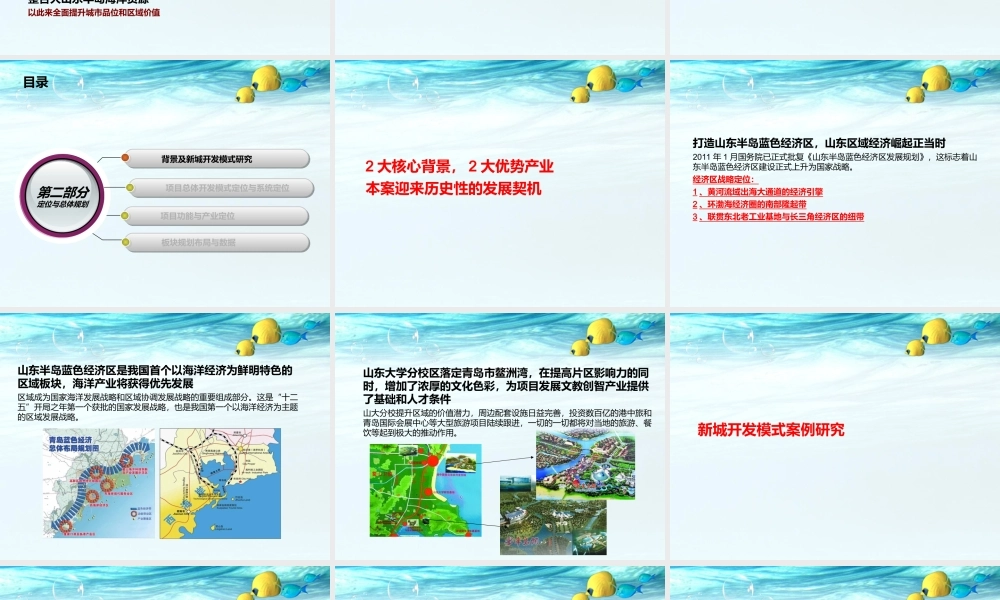Click link 1、黄河流域出海大通道的经济引擎

(x=758, y=192)
